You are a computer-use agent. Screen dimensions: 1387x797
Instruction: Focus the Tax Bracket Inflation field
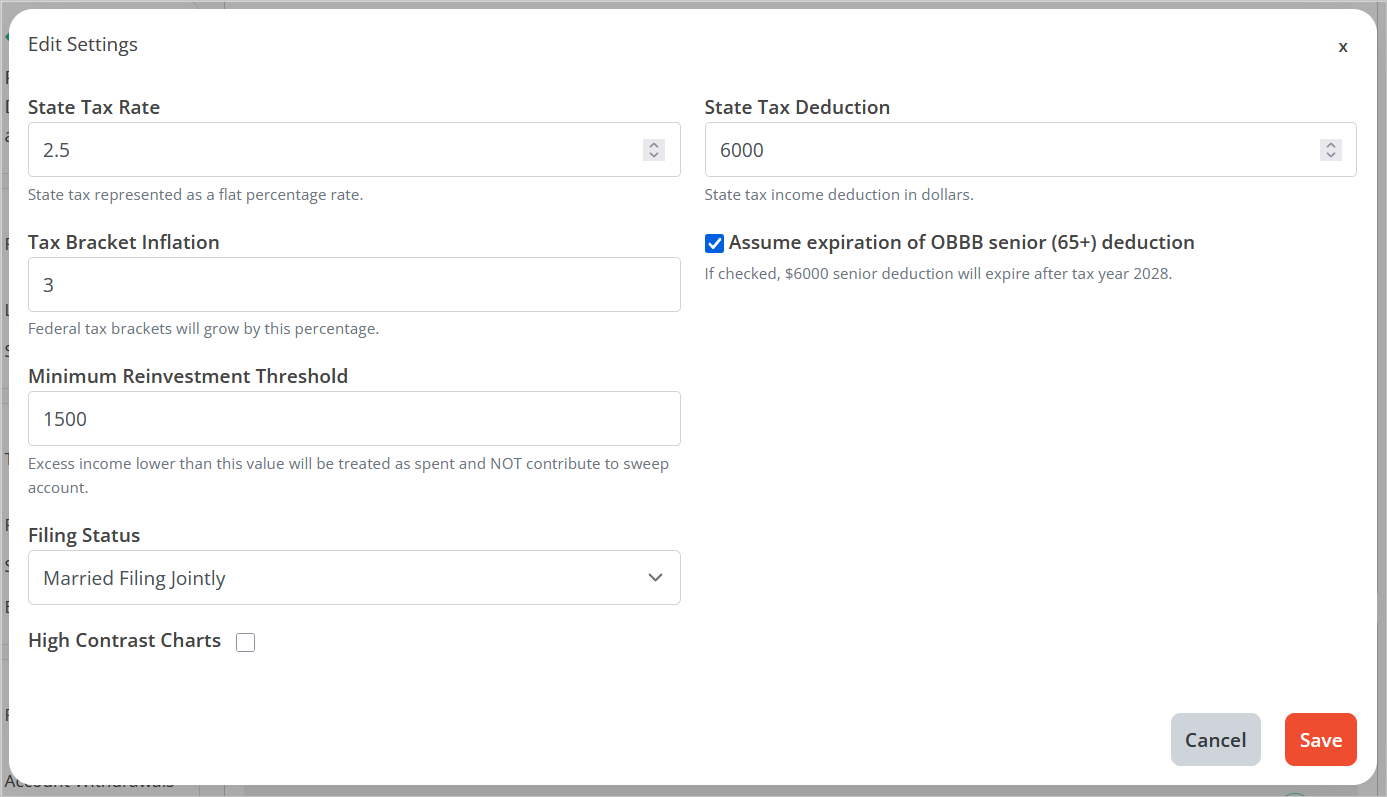coord(354,285)
